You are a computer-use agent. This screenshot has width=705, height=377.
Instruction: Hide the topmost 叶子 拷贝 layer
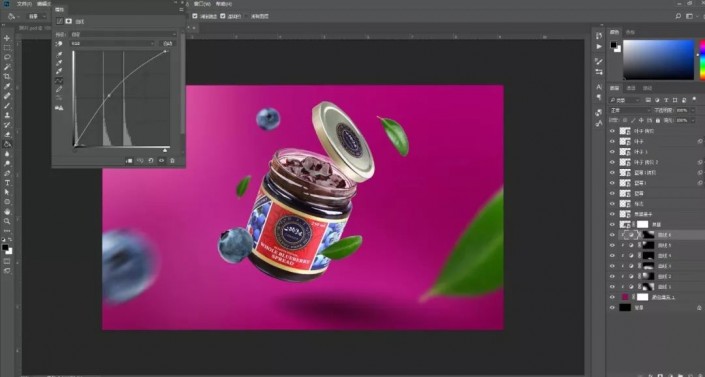612,131
